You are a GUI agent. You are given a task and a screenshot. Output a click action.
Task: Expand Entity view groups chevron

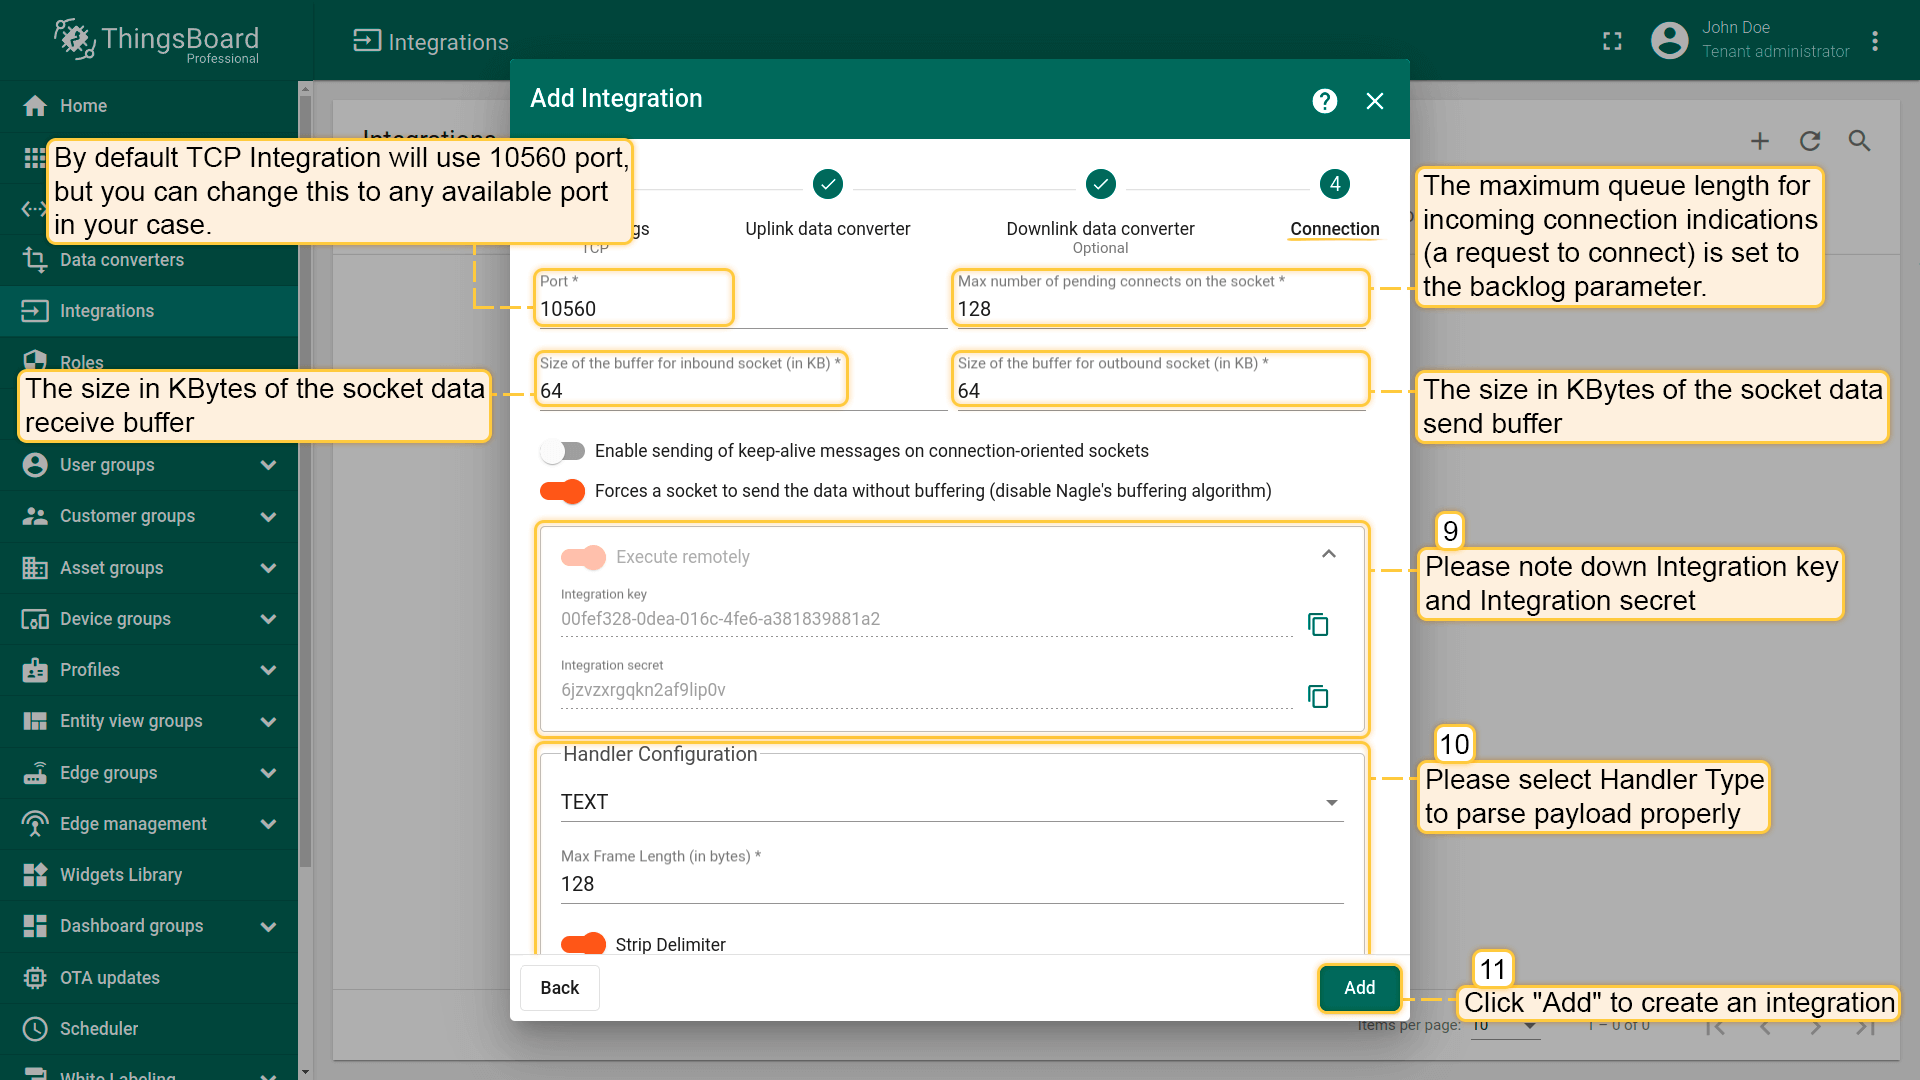click(x=268, y=721)
